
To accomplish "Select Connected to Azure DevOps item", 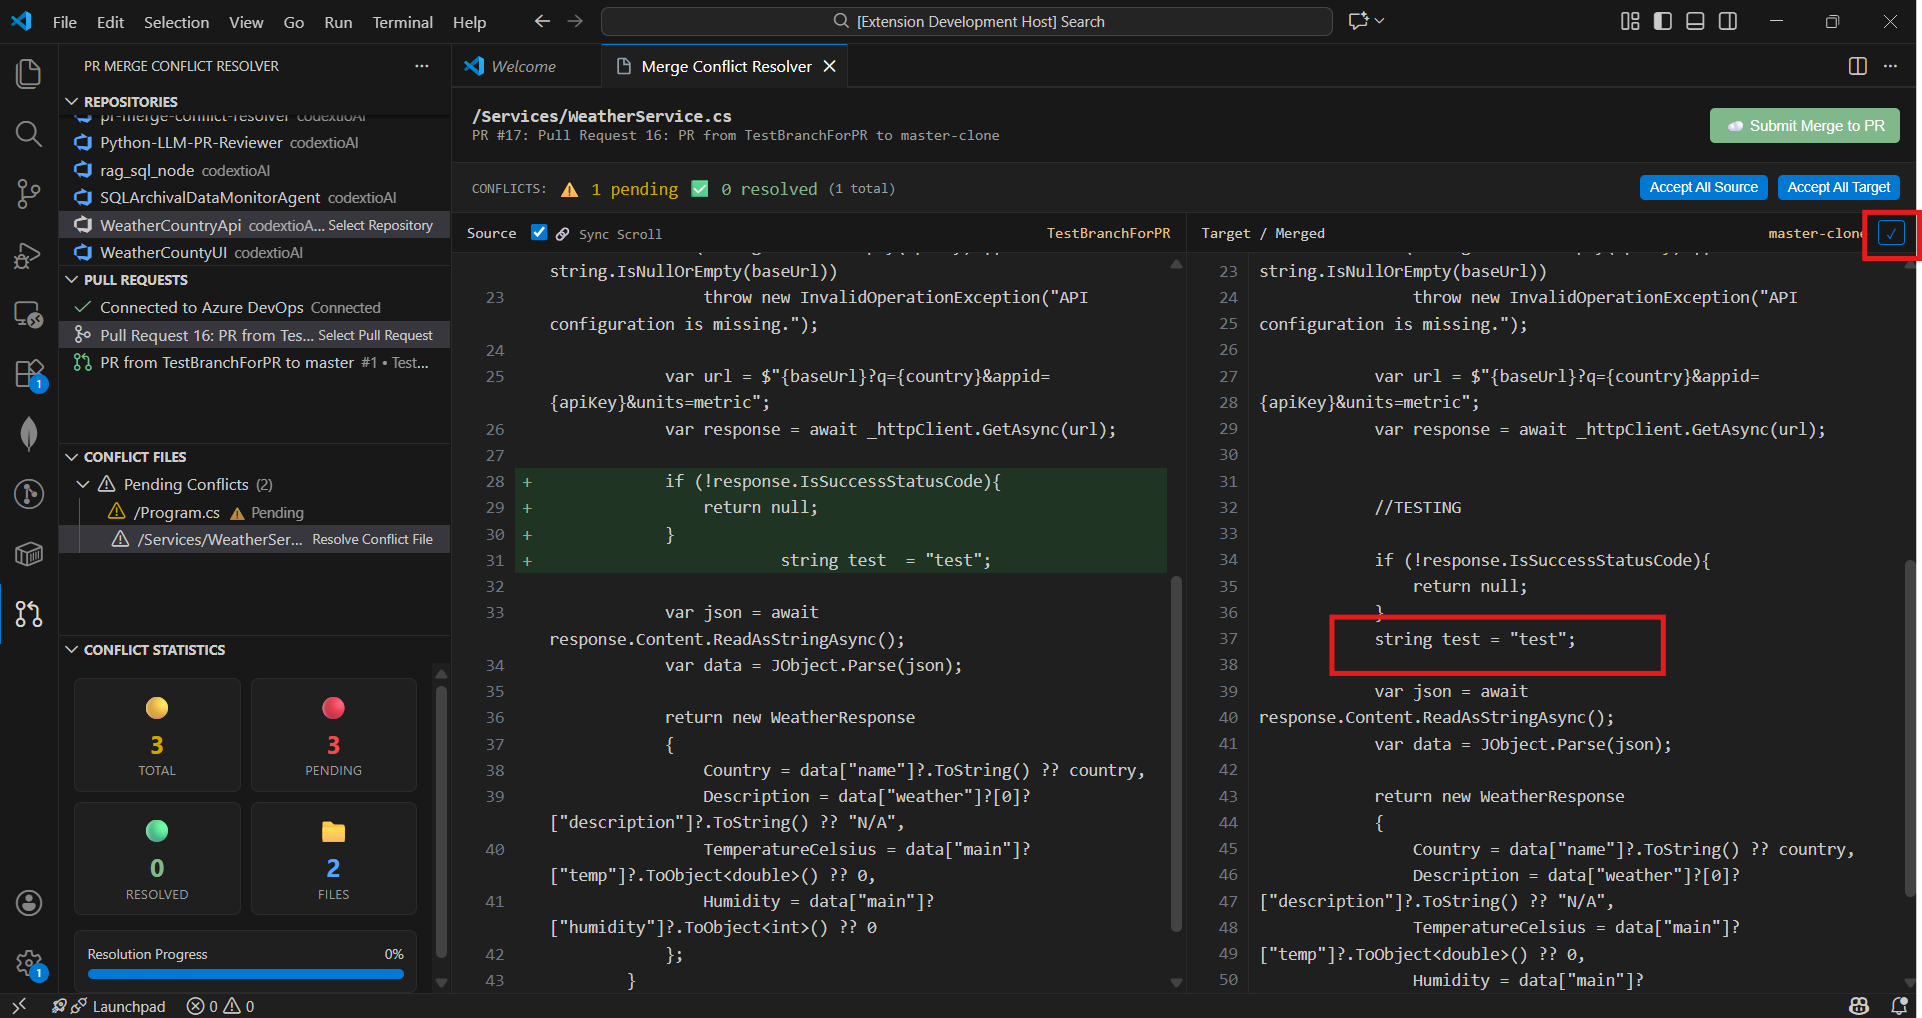I will pyautogui.click(x=255, y=307).
